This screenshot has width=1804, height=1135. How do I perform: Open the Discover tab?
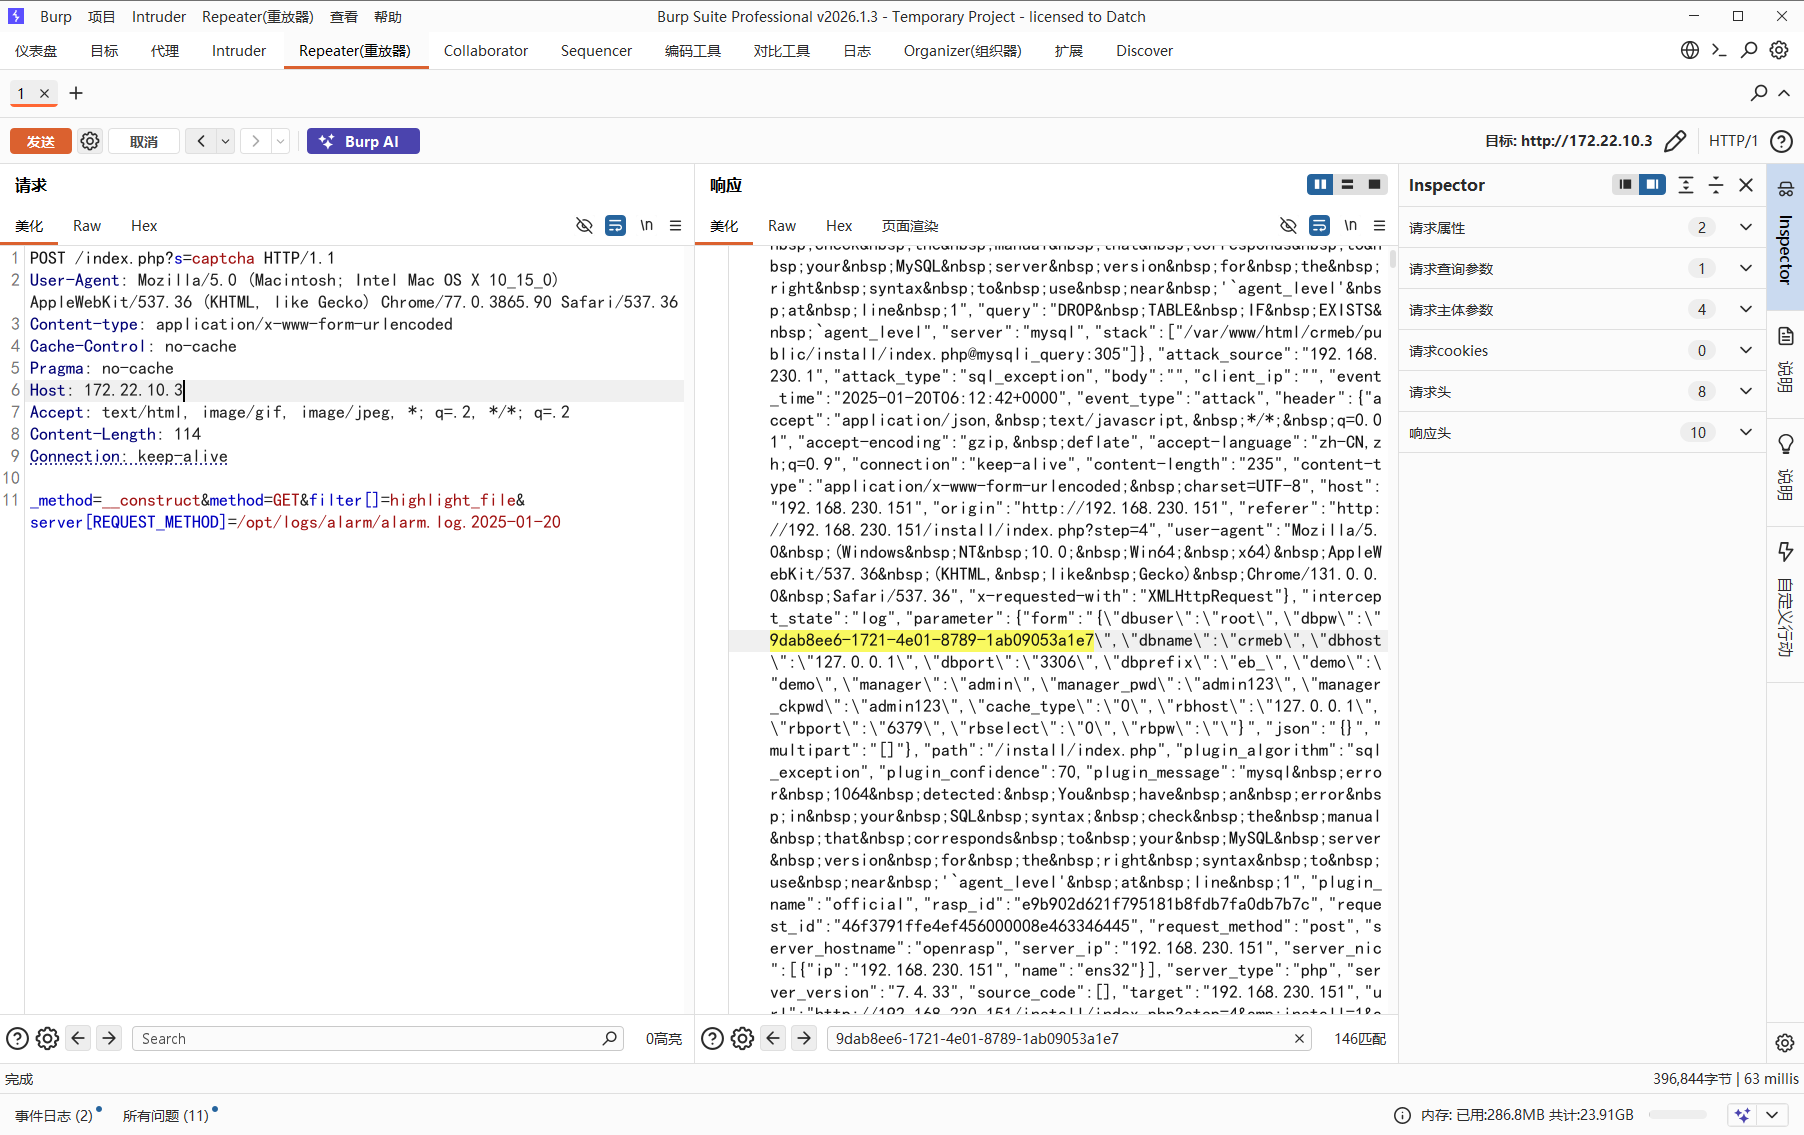pyautogui.click(x=1144, y=51)
